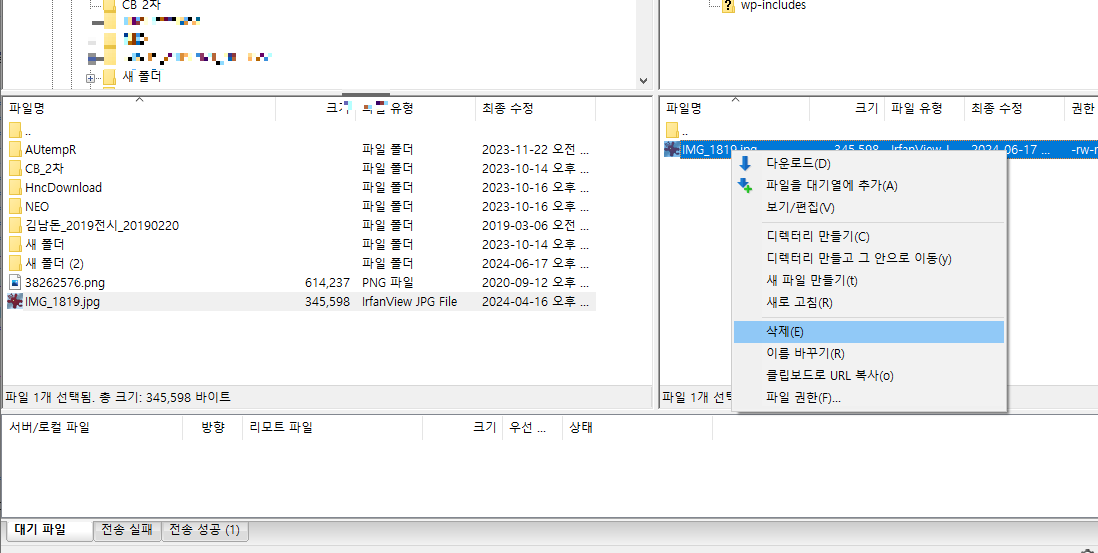Click the queue 크기 column header
This screenshot has width=1098, height=553.
(463, 428)
